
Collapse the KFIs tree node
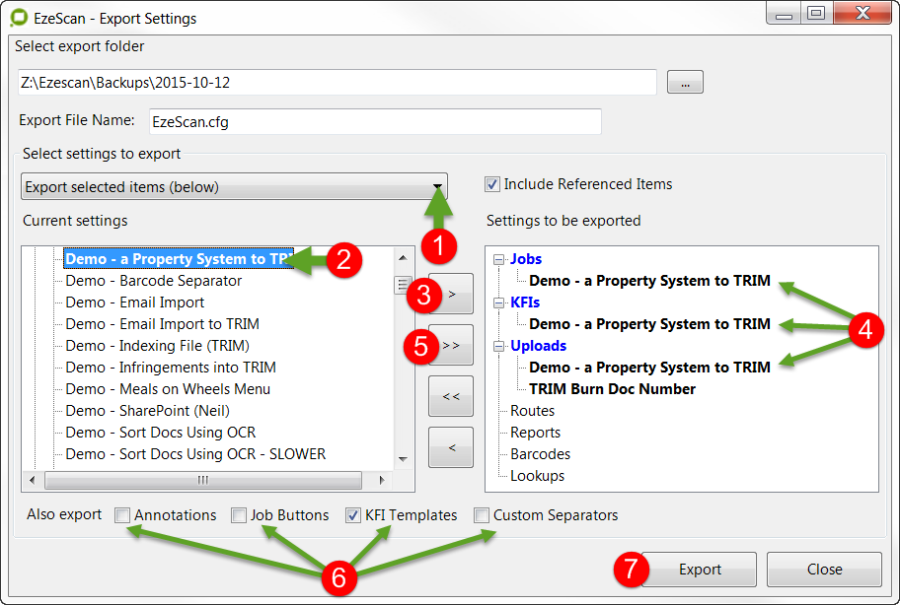click(497, 302)
